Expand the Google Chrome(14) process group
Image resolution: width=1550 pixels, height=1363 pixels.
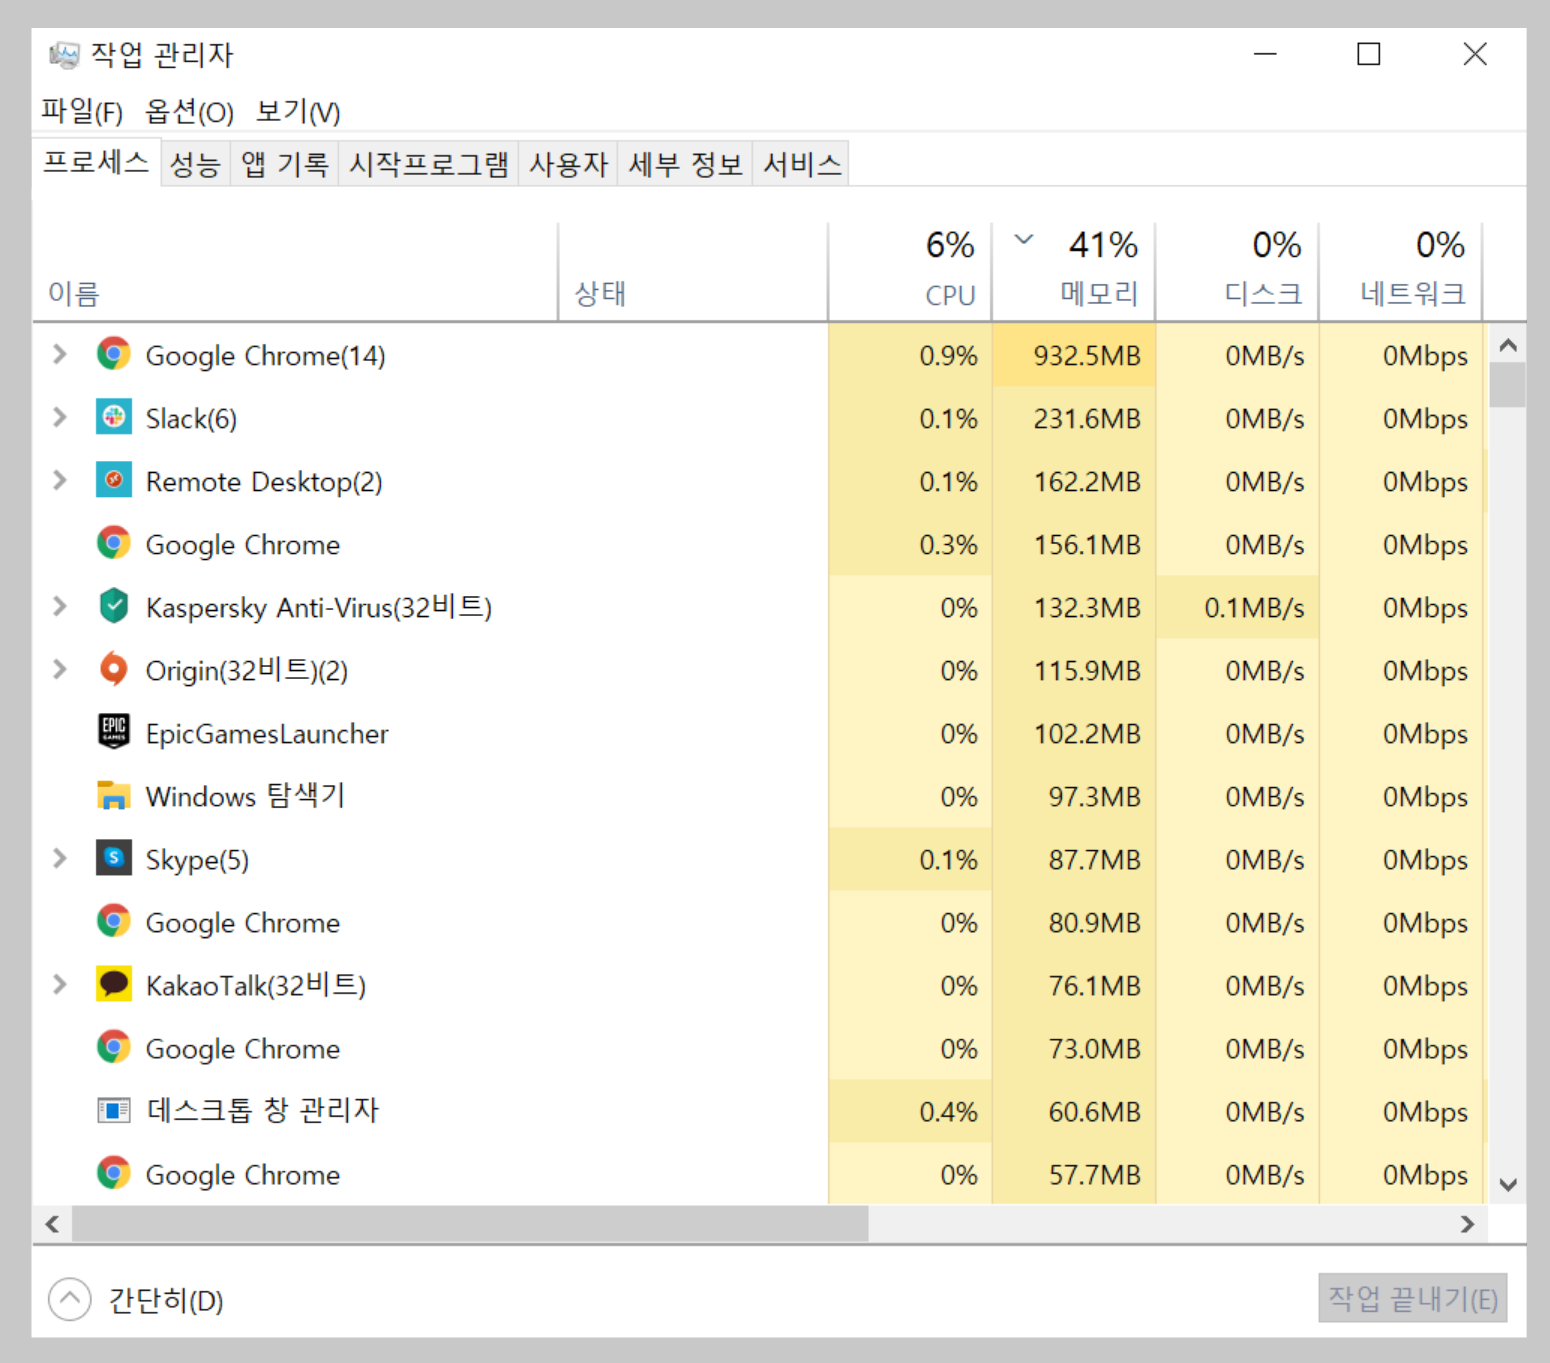pyautogui.click(x=60, y=354)
